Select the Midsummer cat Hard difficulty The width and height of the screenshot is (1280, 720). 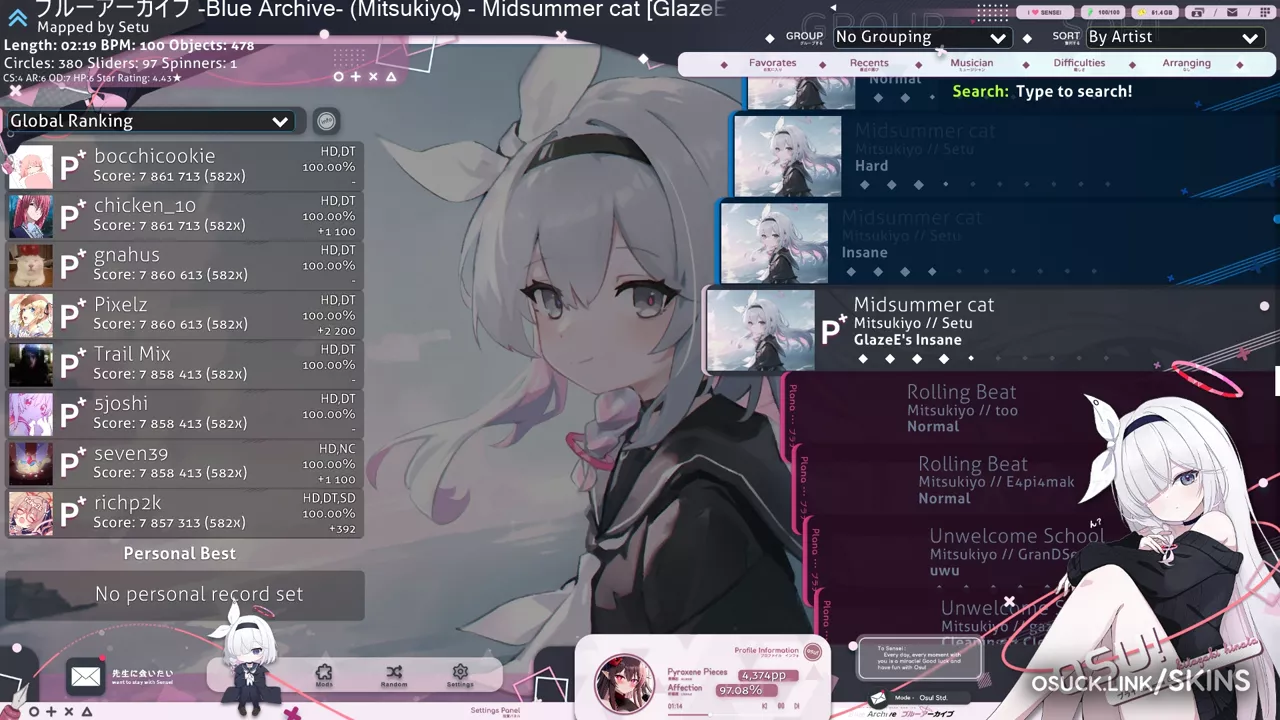(x=1006, y=155)
